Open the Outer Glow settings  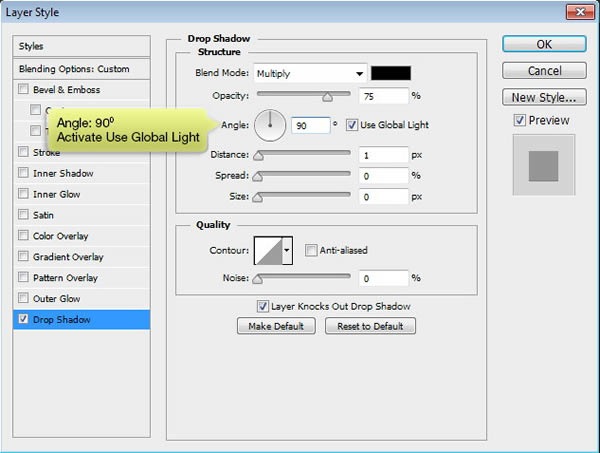coord(57,299)
